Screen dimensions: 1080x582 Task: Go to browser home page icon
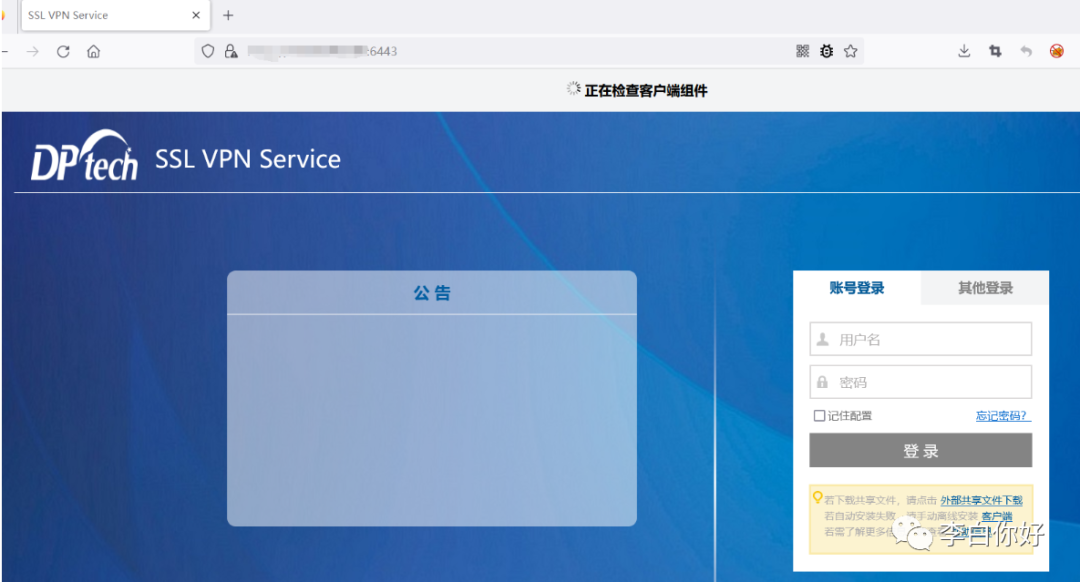click(94, 52)
